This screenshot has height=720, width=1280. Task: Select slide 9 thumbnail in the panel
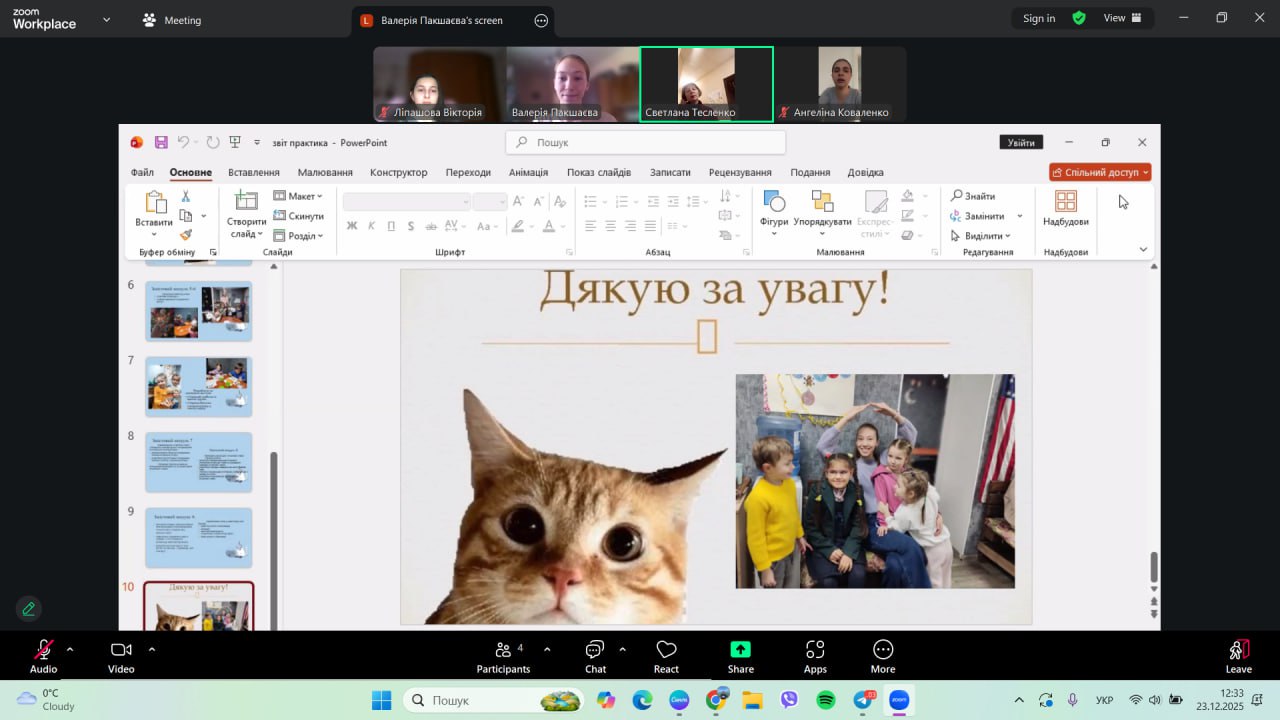199,537
